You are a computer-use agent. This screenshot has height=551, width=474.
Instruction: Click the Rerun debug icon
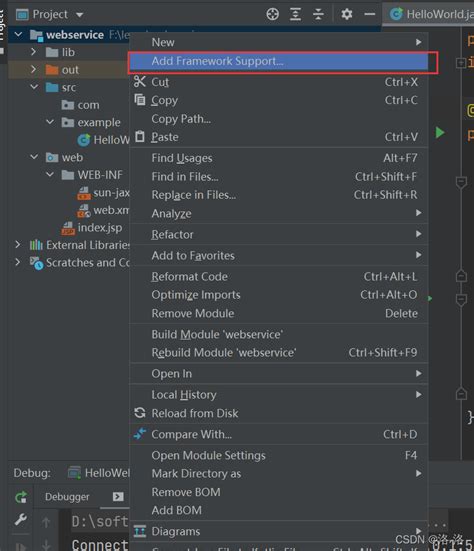[21, 497]
